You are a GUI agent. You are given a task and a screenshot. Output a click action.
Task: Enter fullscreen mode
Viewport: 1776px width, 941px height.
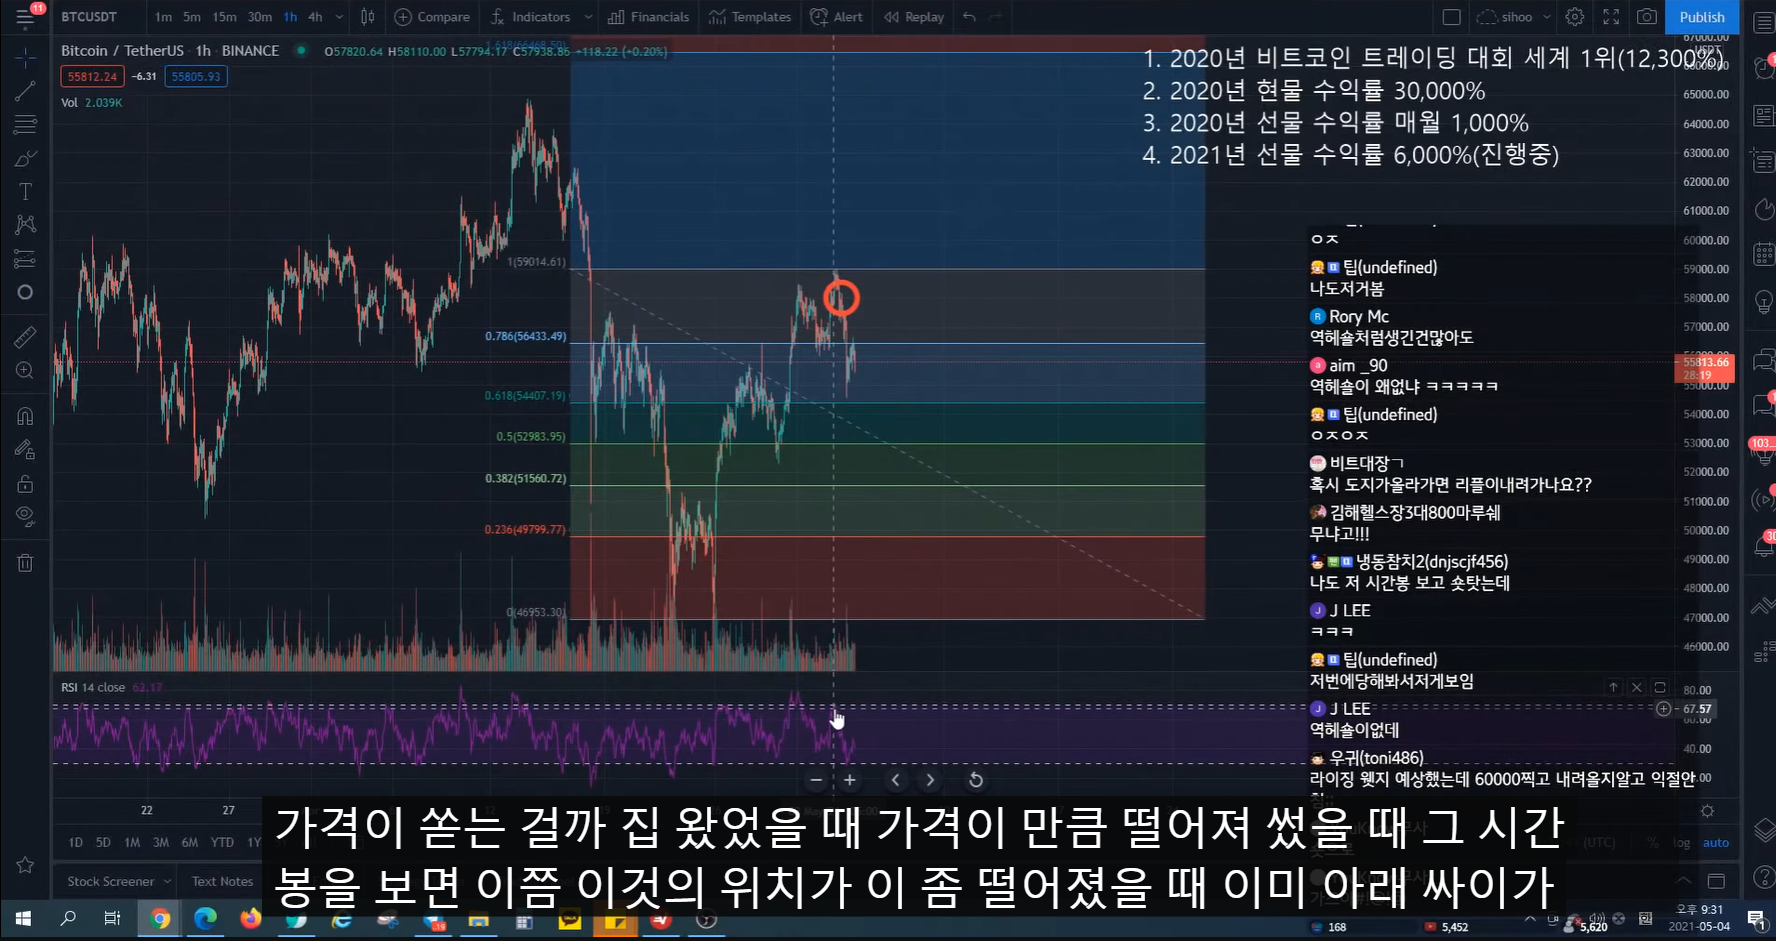click(1611, 17)
